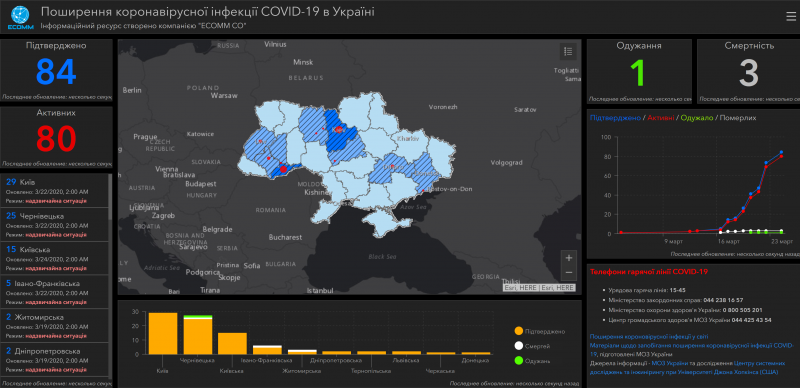Select the Київська row with 15 cases
The image size is (800, 388).
pos(54,258)
